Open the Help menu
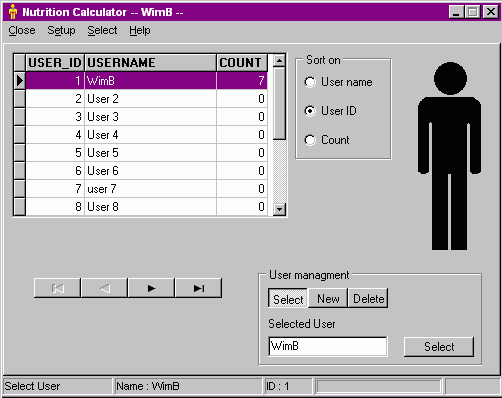The height and width of the screenshot is (398, 502). (140, 30)
